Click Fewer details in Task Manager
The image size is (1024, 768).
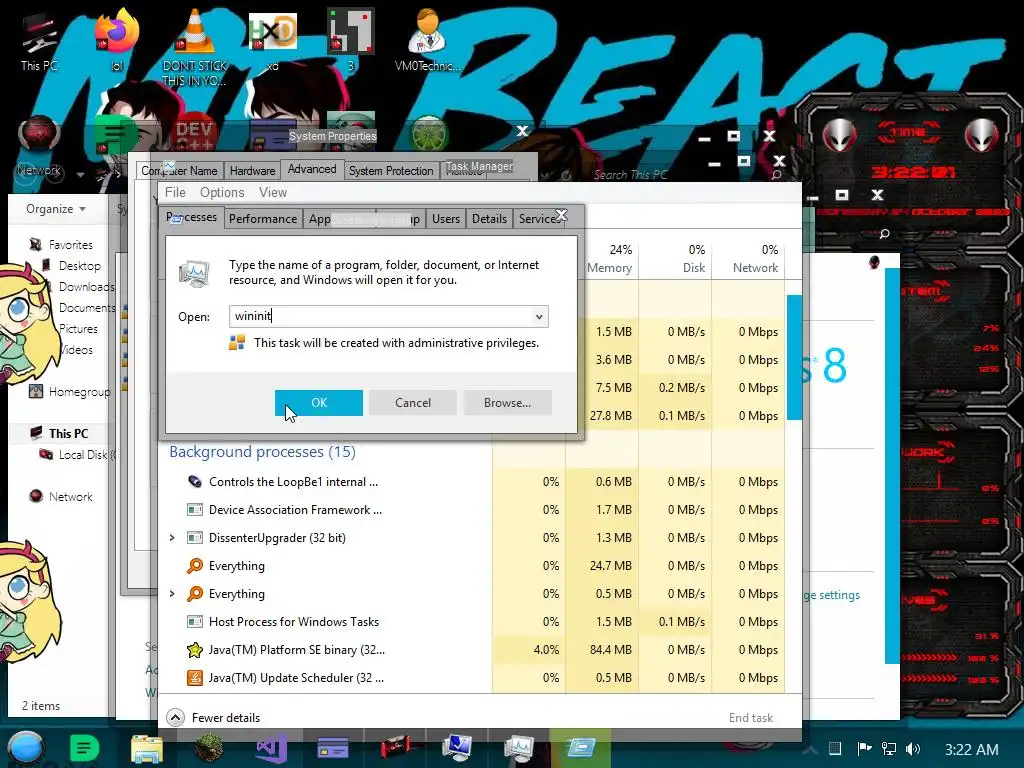tap(214, 718)
